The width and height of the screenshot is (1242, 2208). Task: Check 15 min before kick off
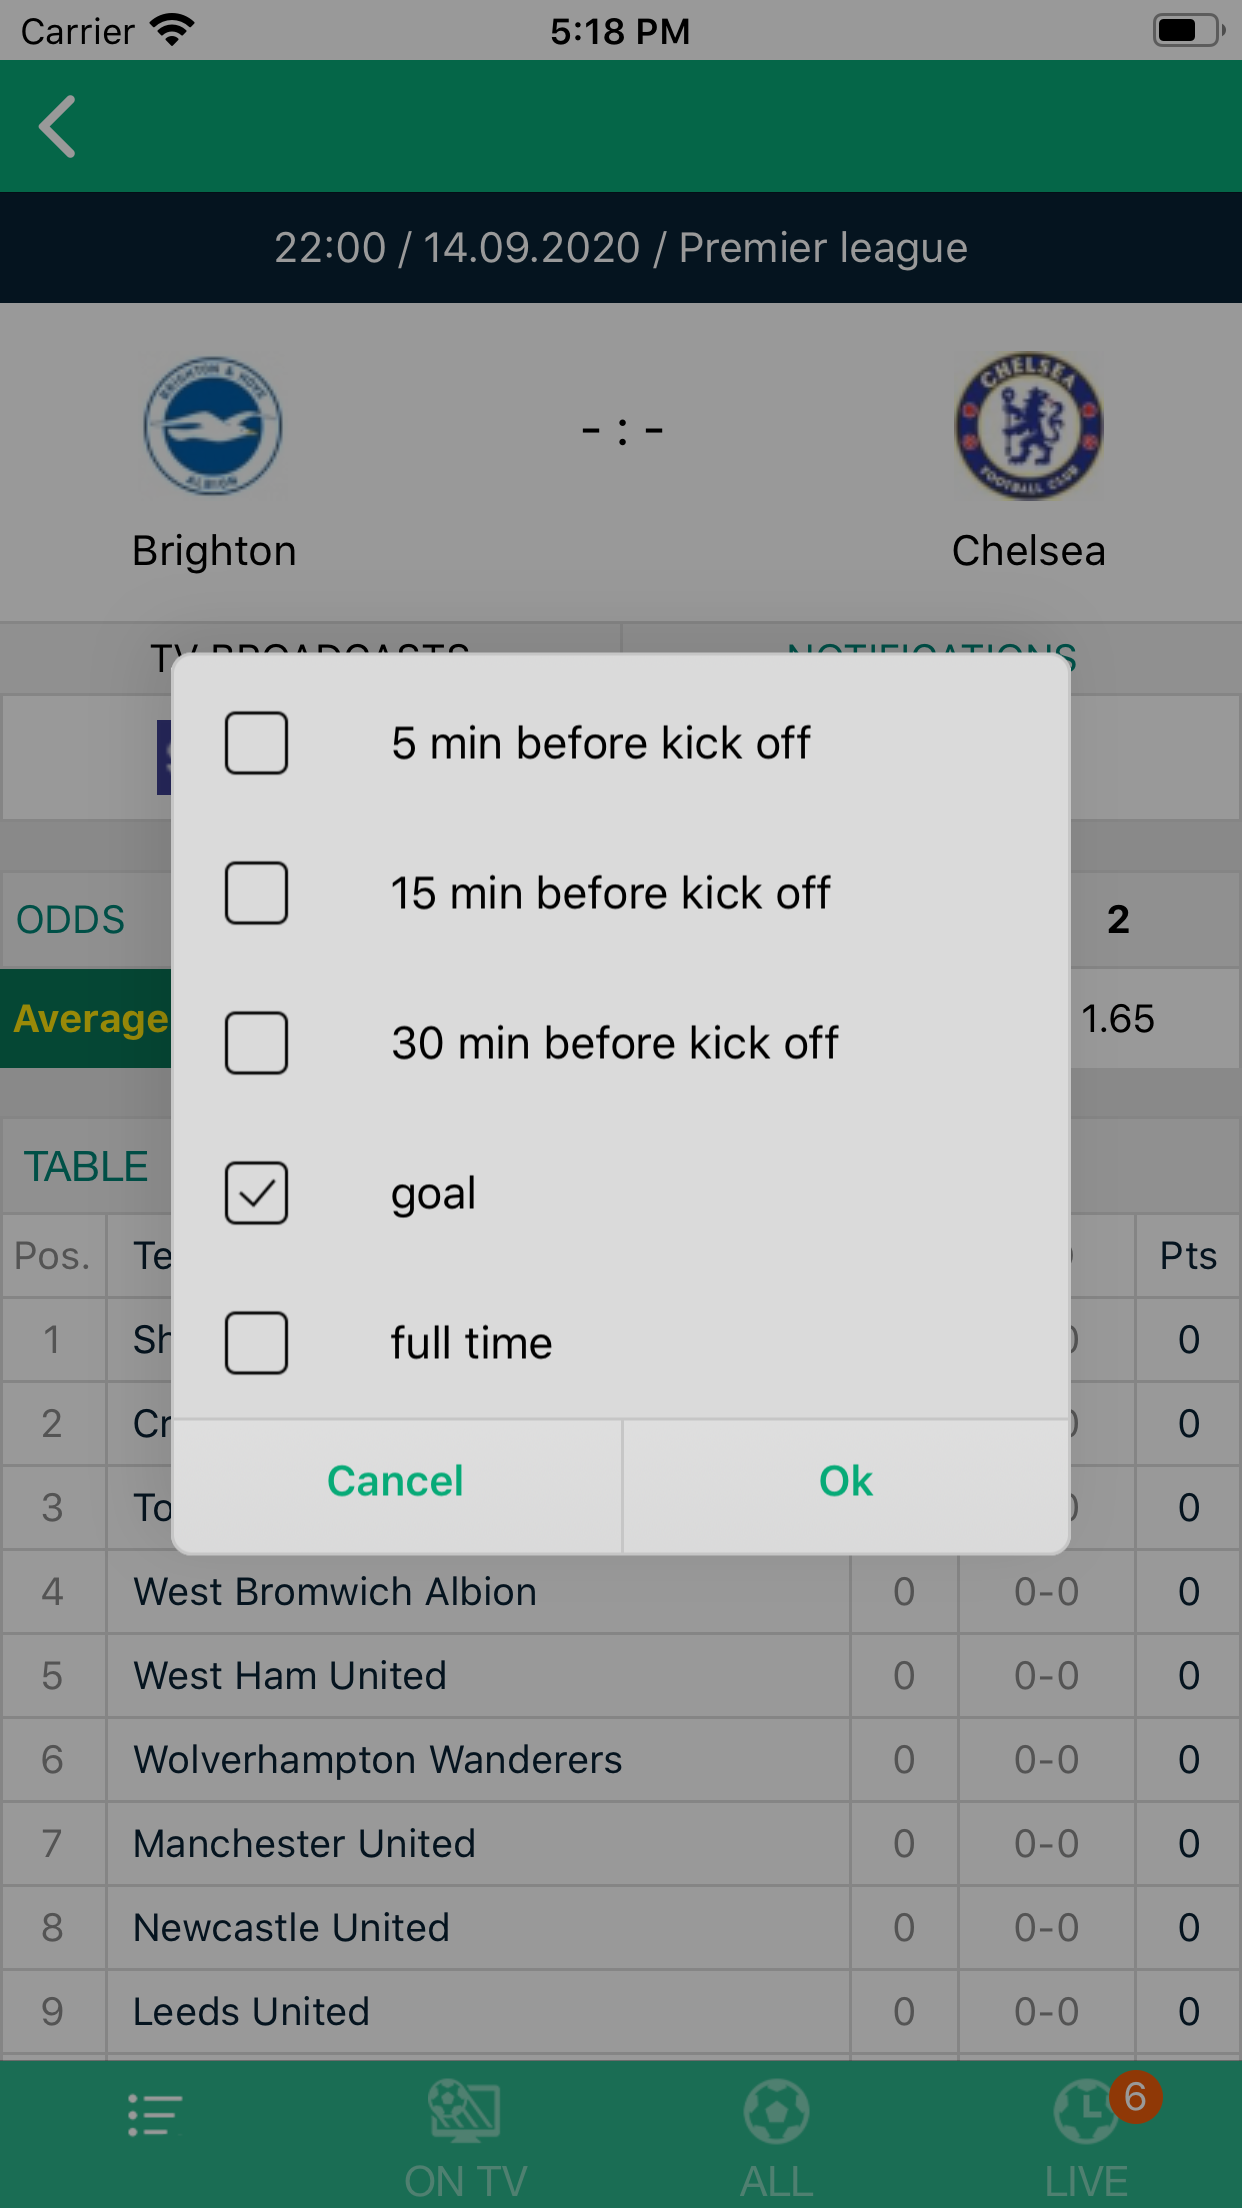[257, 893]
